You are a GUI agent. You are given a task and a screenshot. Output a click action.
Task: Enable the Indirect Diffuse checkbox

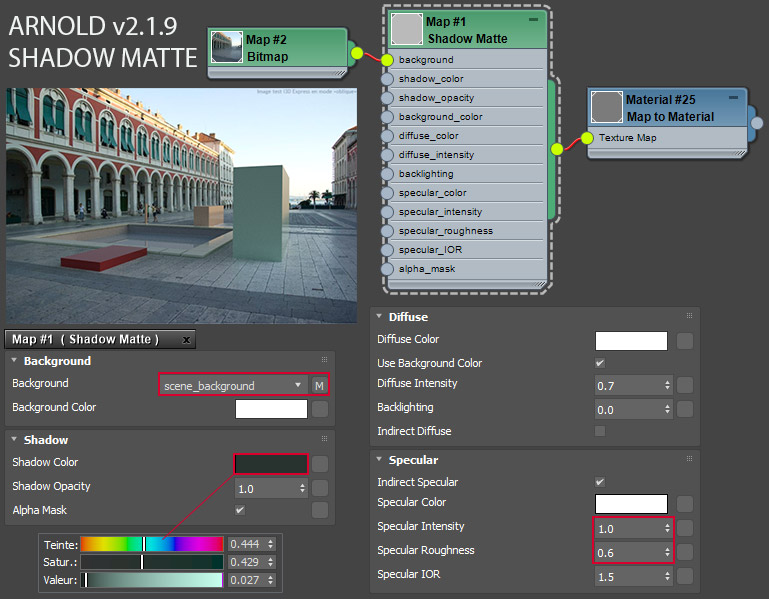pyautogui.click(x=600, y=431)
